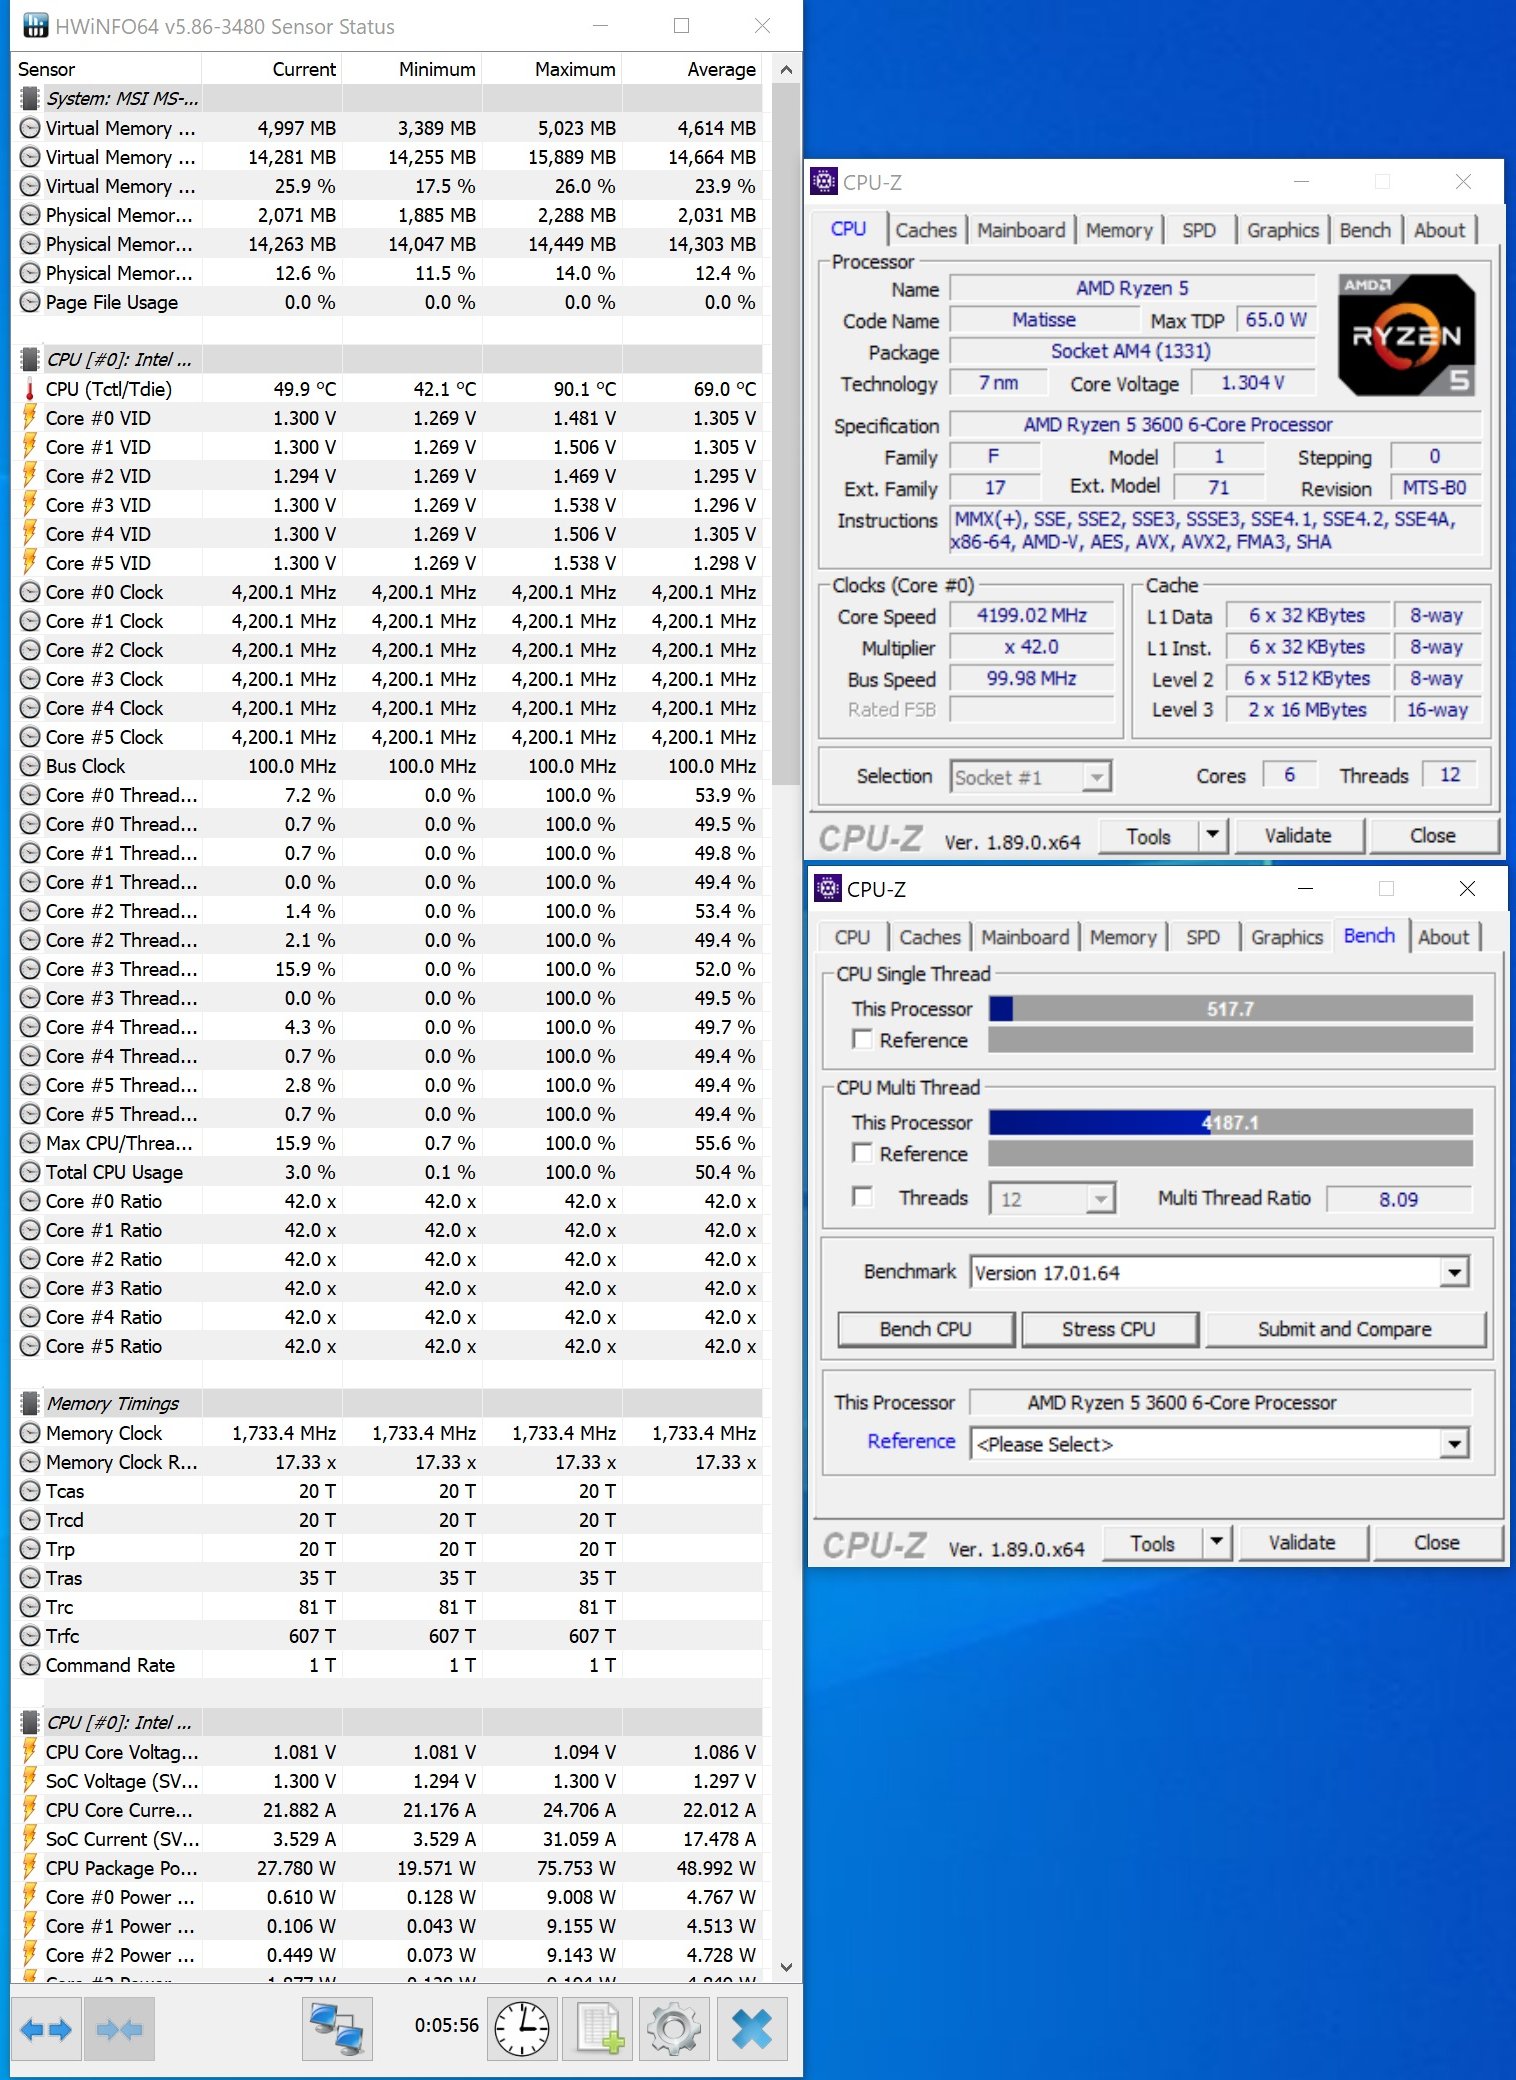This screenshot has height=2080, width=1516.
Task: Open the Threads count dropdown showing 12
Action: click(1052, 1198)
